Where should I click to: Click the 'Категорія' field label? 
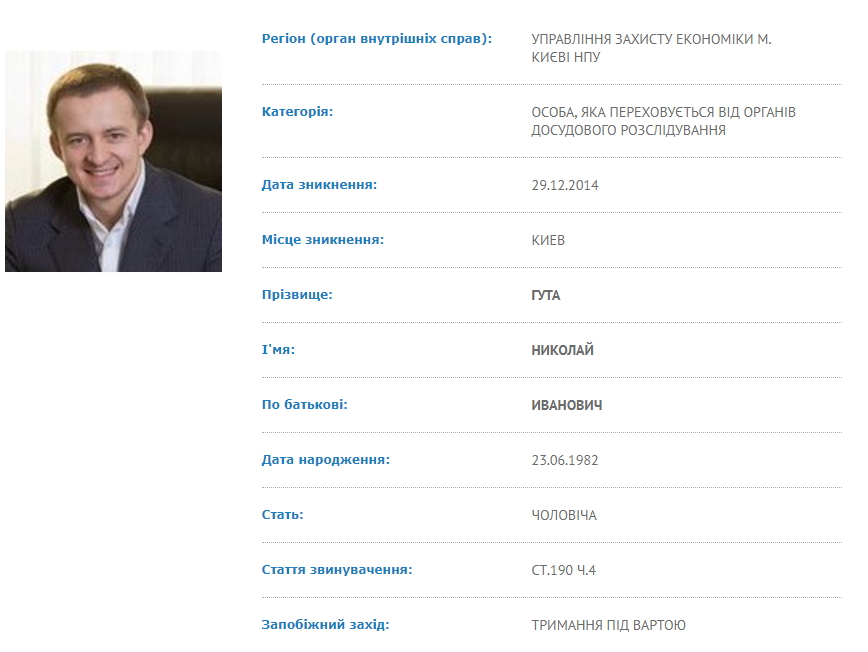point(297,112)
